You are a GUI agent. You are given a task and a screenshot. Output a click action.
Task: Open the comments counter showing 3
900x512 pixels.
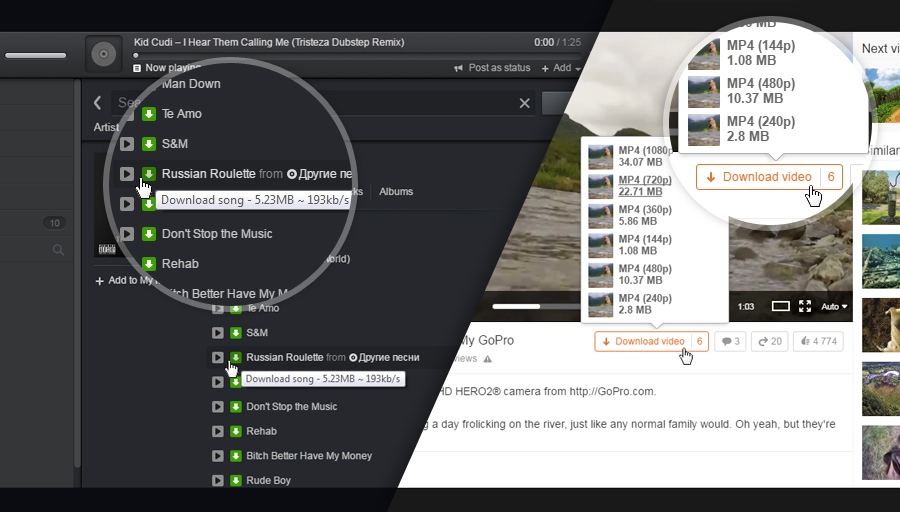pyautogui.click(x=730, y=342)
